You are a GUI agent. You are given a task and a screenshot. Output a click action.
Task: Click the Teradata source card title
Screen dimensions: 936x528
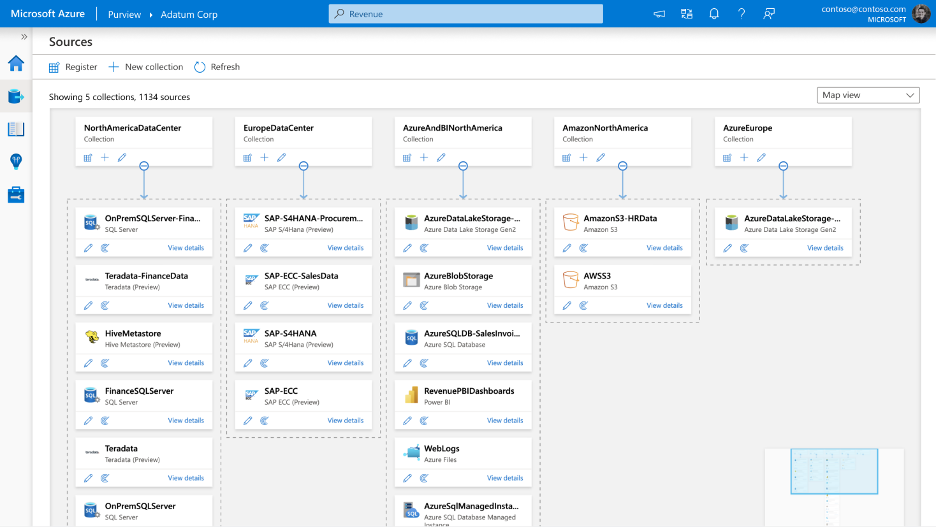pyautogui.click(x=121, y=449)
